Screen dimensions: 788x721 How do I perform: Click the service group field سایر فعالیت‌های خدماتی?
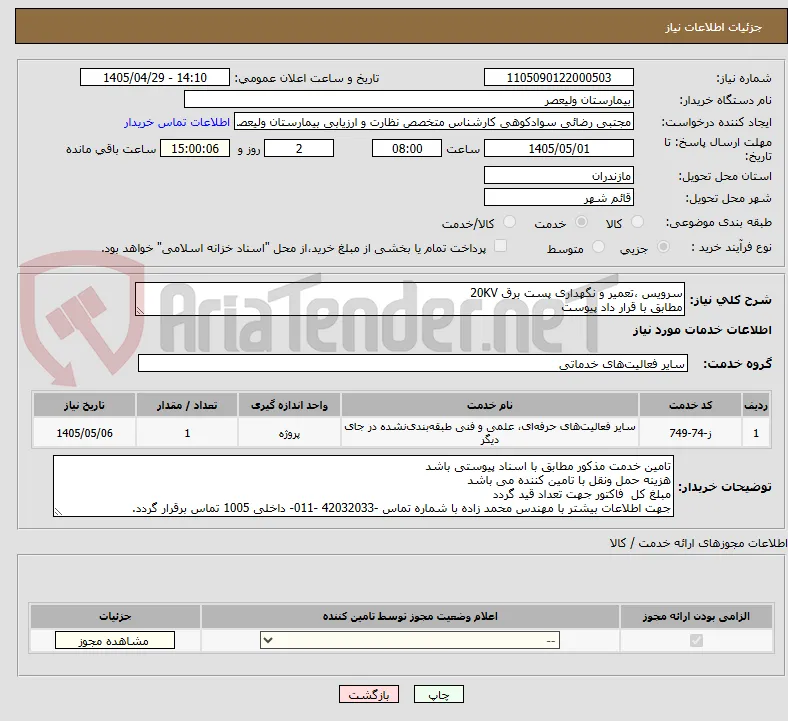click(413, 363)
